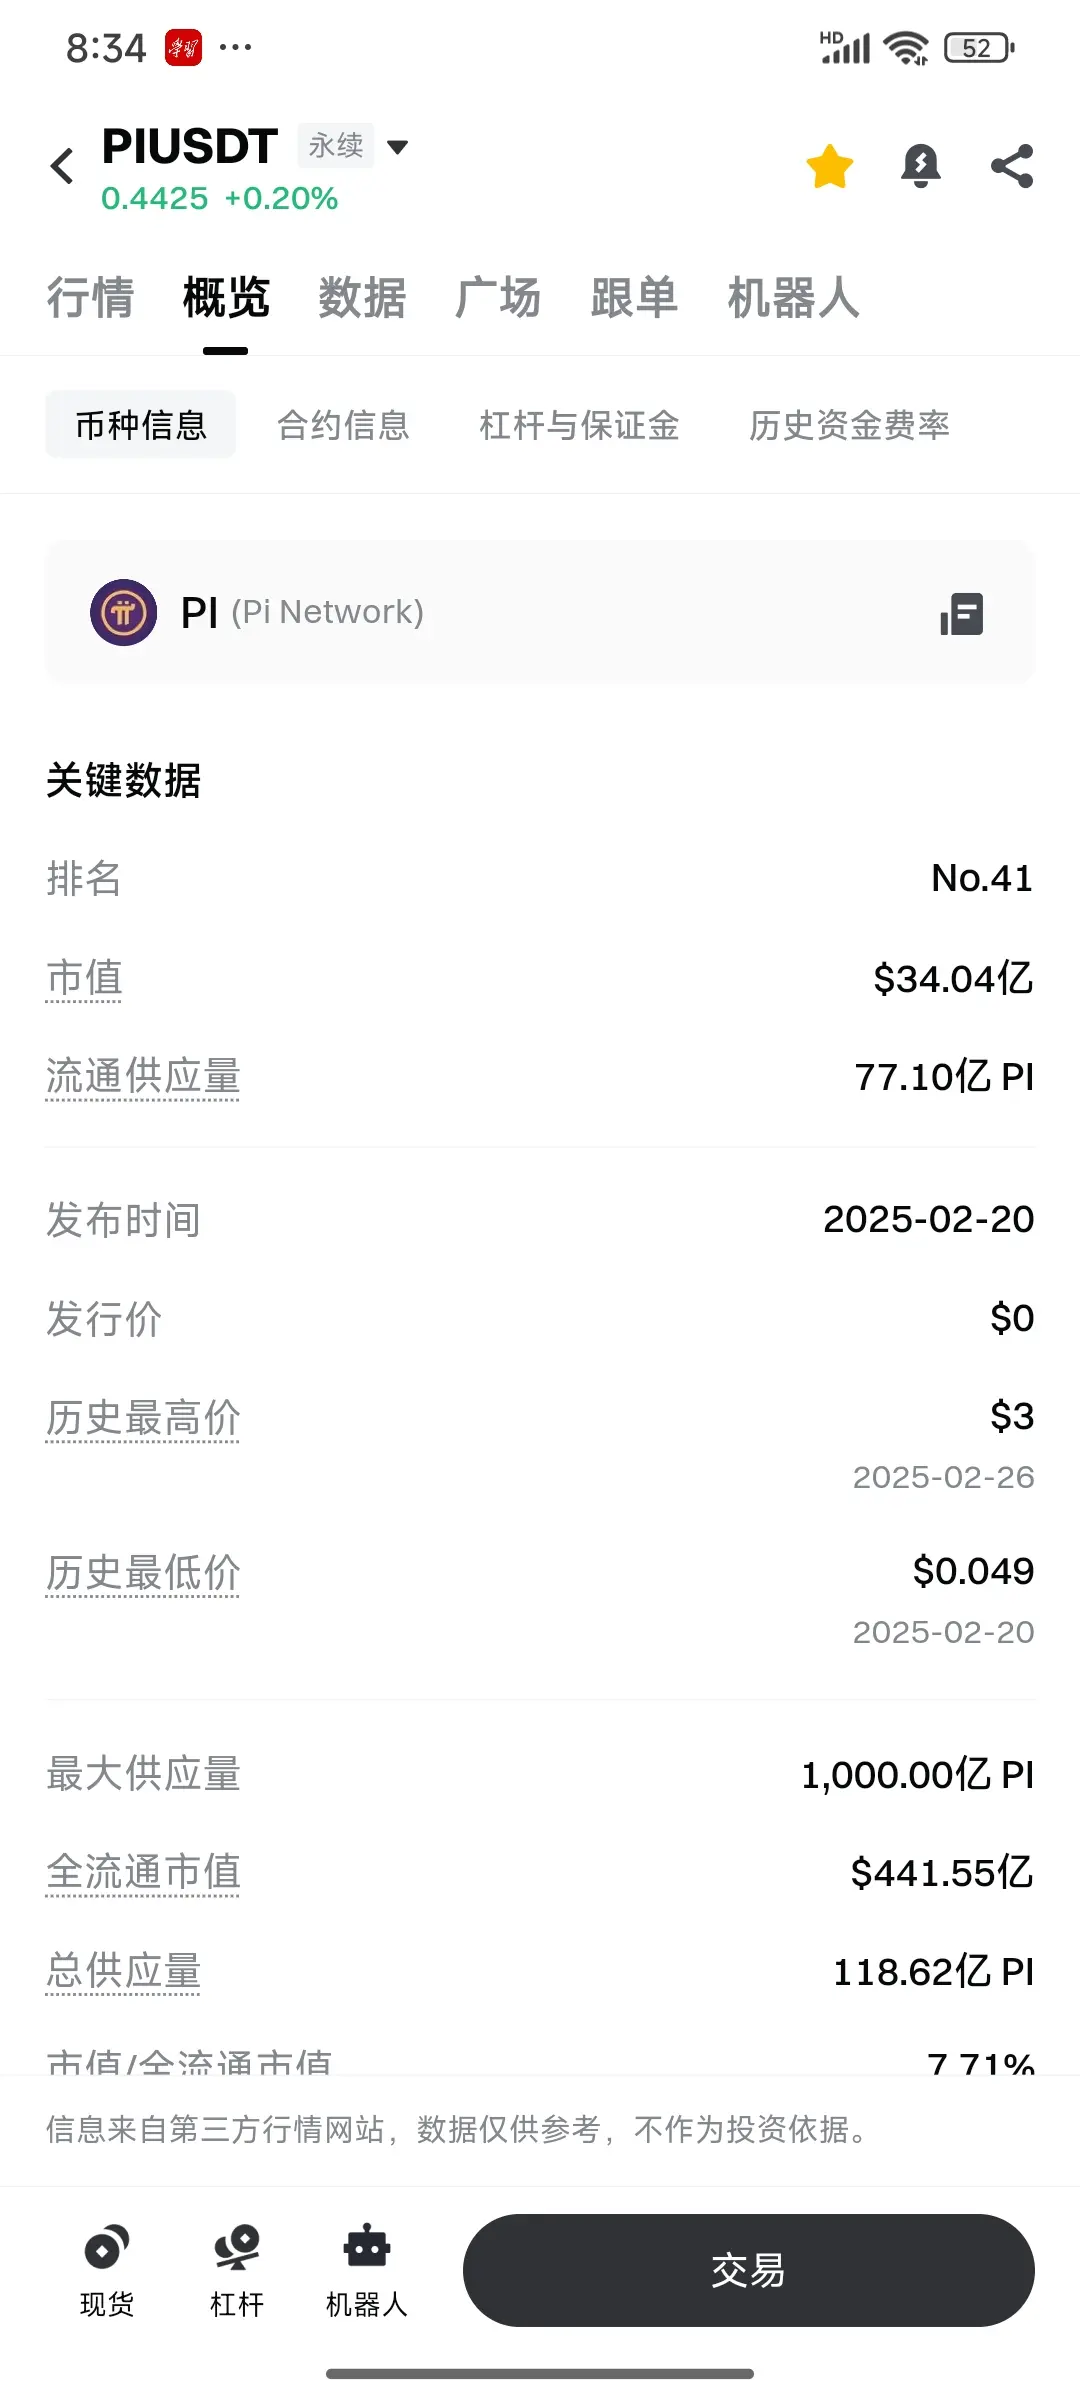Screen dimensions: 1080x2400
Task: Toggle the favorite star for PIUSDT
Action: click(x=830, y=166)
